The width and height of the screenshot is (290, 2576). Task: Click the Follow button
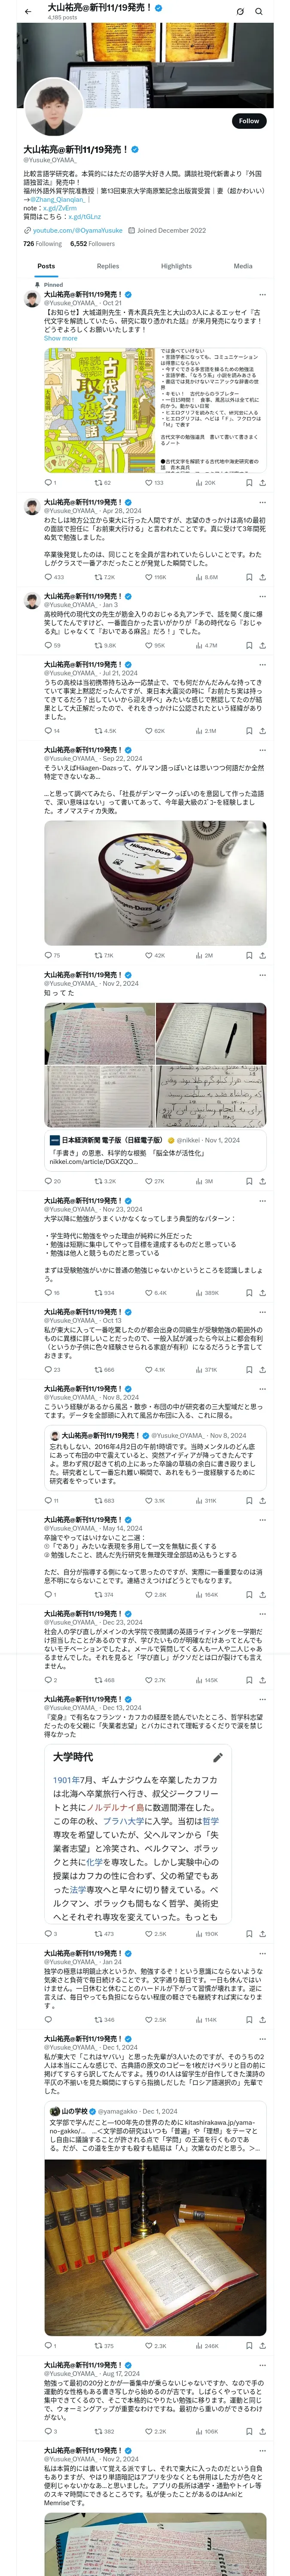248,121
